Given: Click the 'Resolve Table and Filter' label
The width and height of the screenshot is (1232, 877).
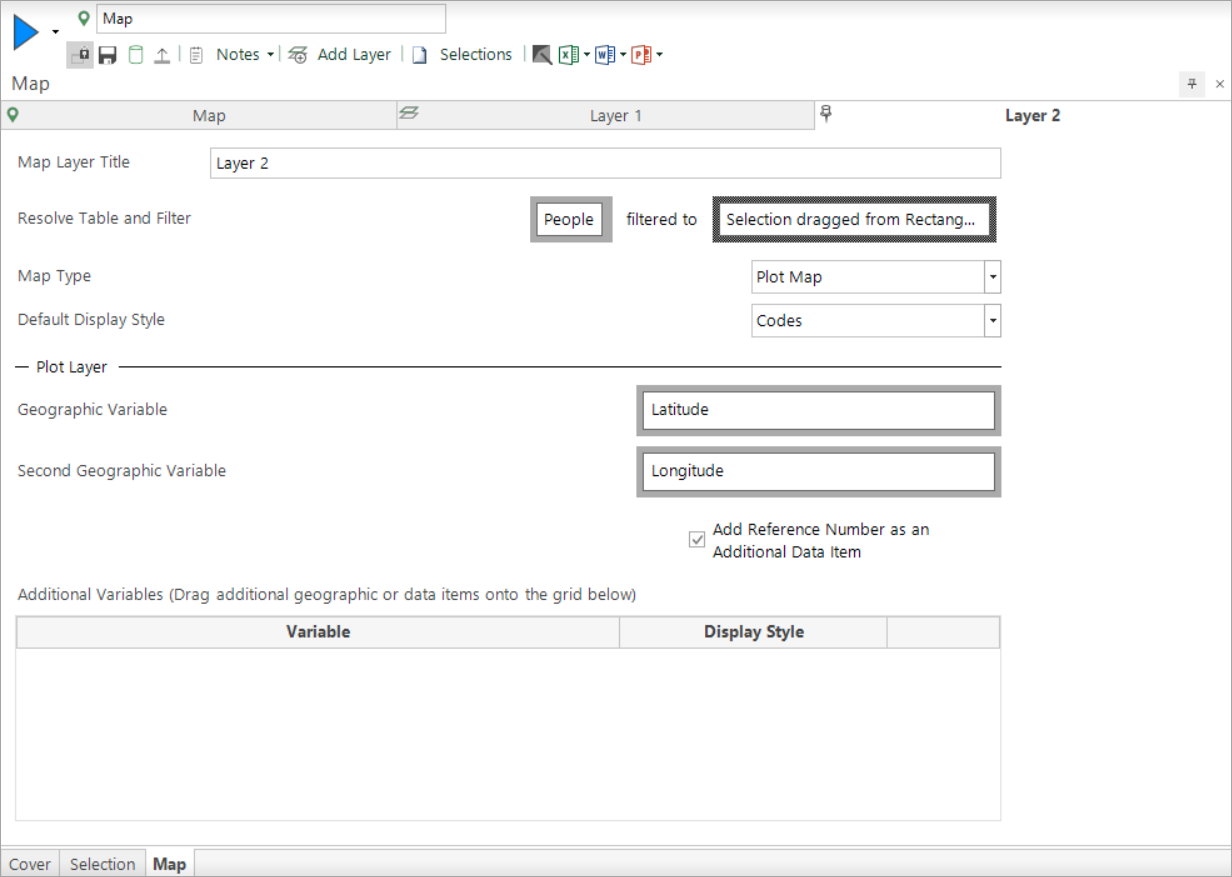Looking at the screenshot, I should click(x=104, y=218).
